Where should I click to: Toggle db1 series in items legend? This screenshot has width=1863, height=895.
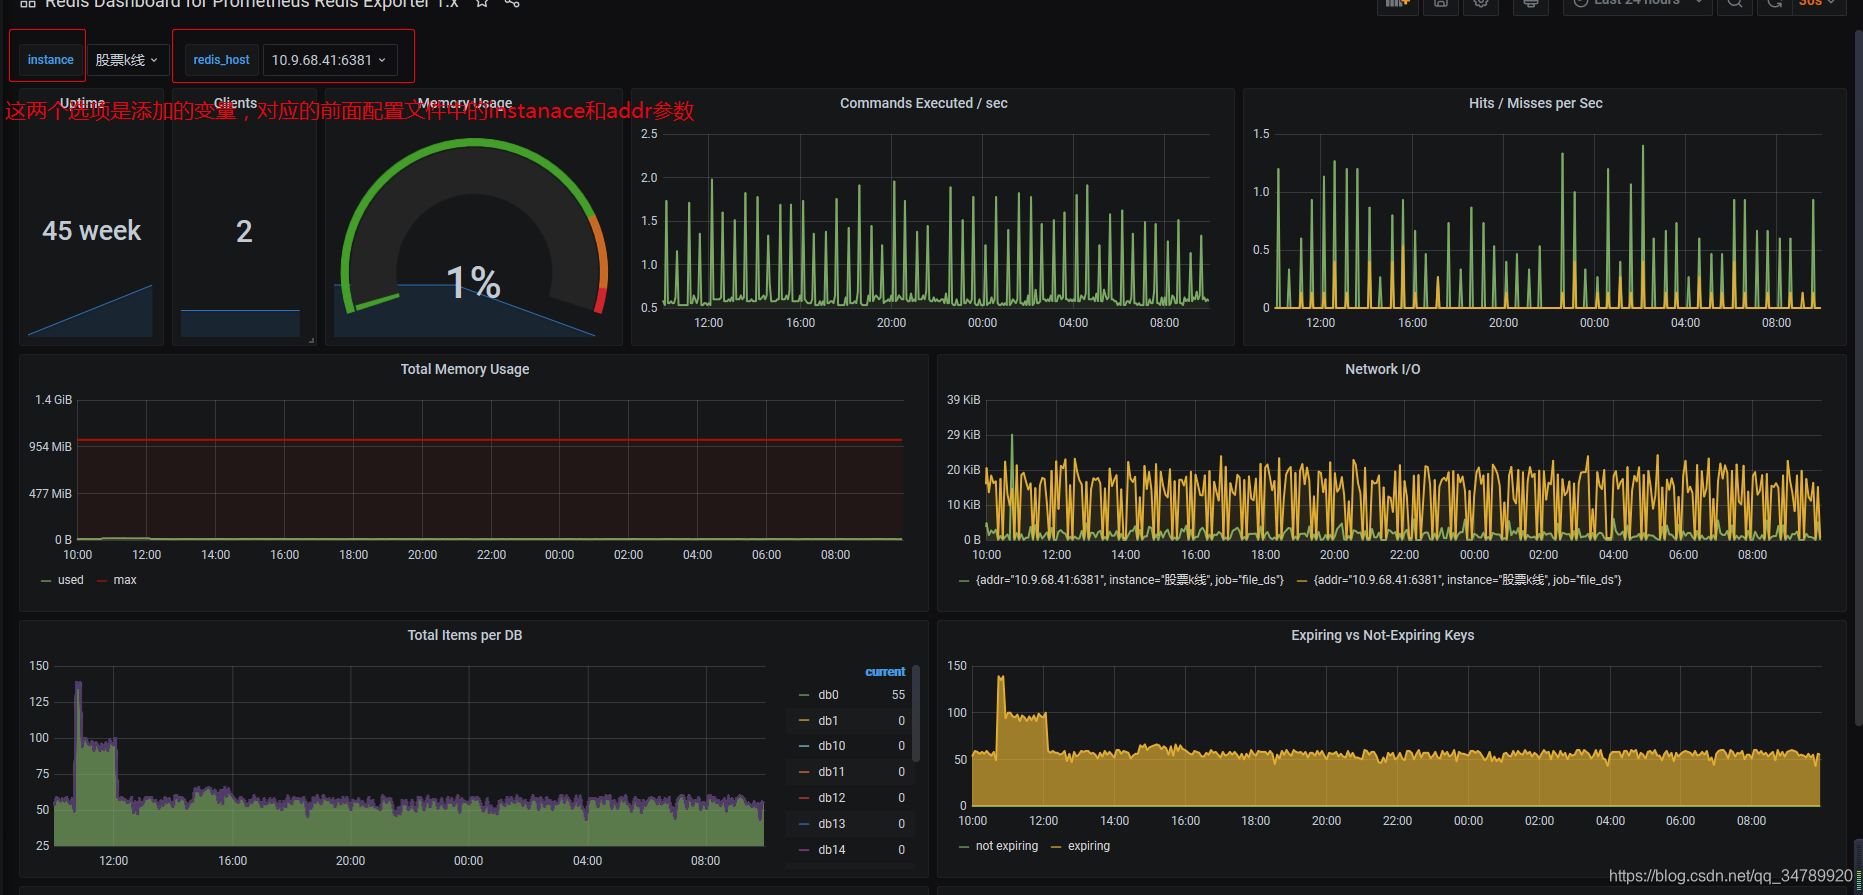828,721
